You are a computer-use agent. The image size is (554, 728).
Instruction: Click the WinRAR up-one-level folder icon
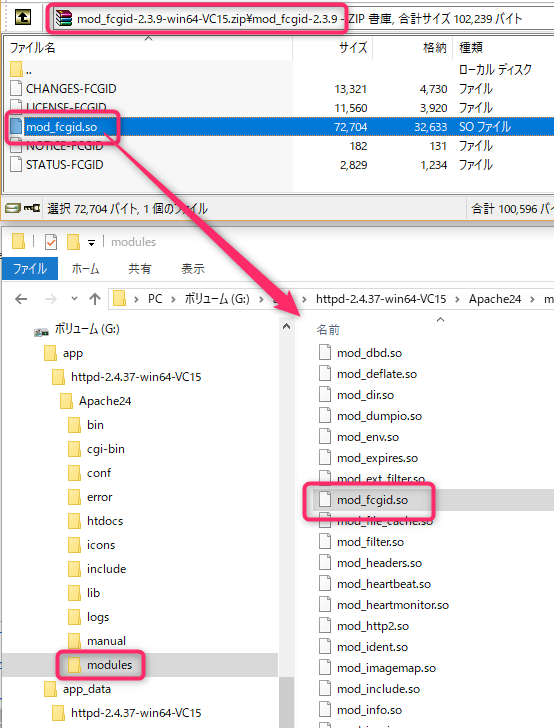click(x=22, y=18)
